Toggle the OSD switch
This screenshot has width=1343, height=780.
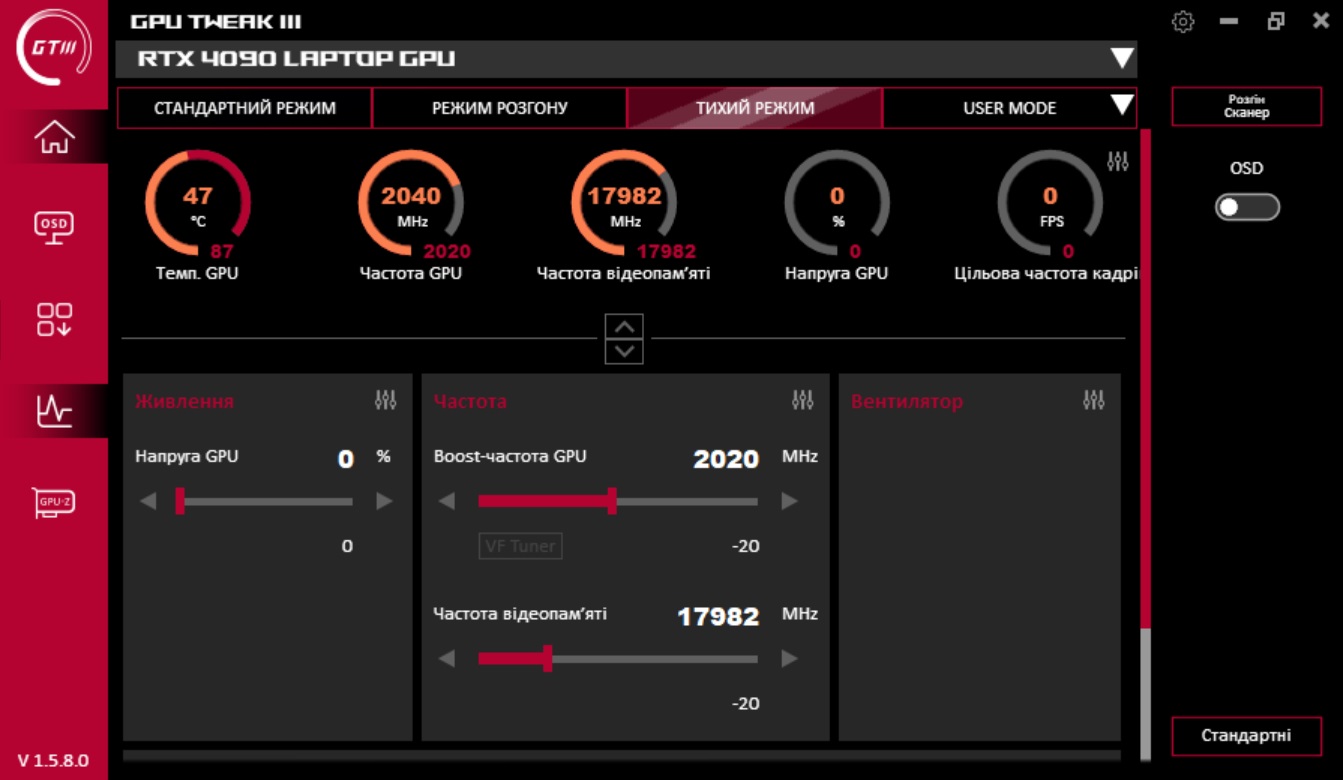1247,206
